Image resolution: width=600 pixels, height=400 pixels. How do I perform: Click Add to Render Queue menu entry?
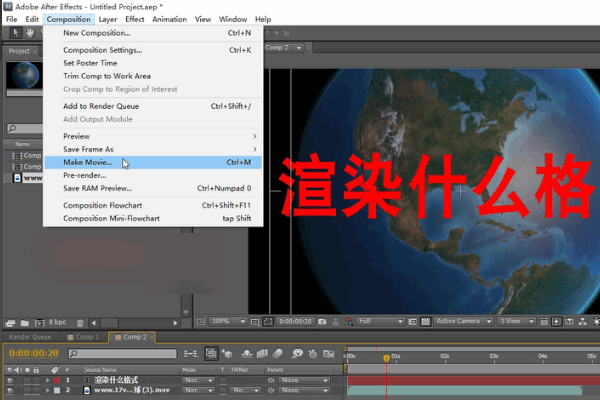coord(101,106)
